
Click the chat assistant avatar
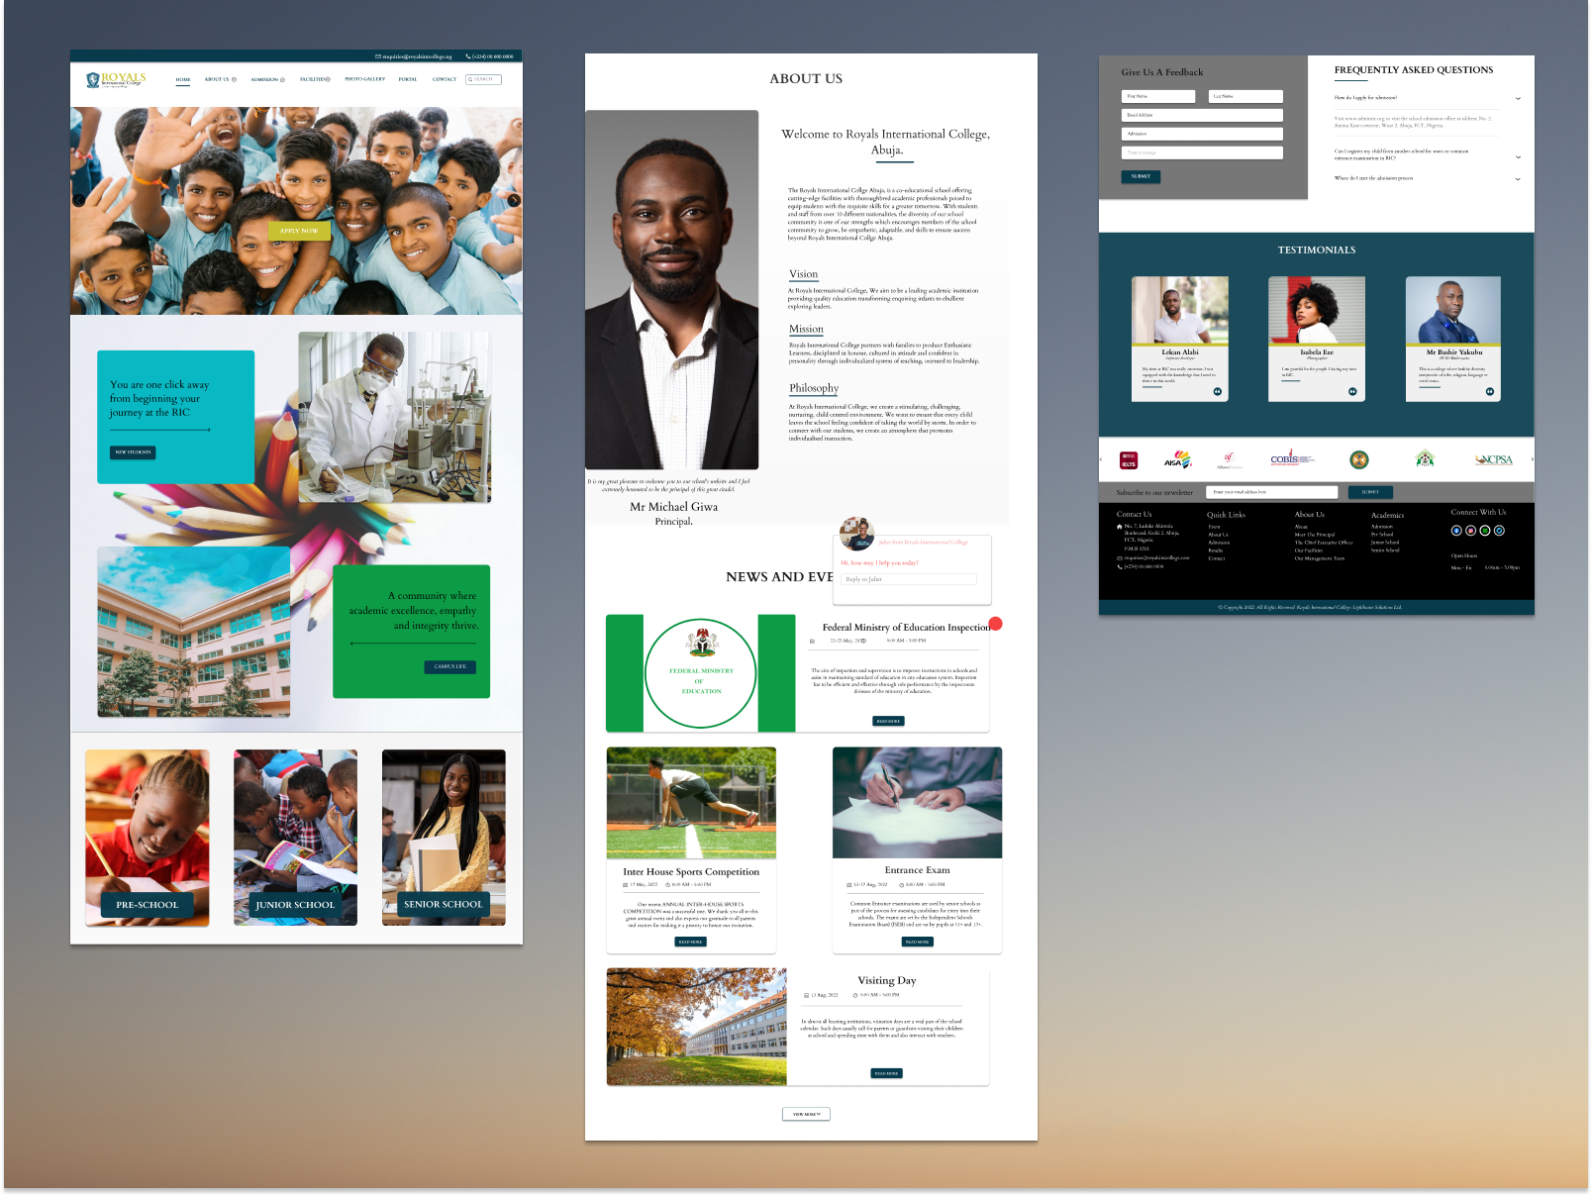click(856, 534)
